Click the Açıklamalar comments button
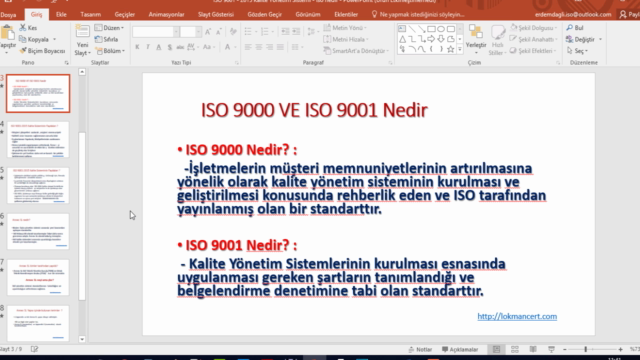Viewport: 640px width, 360px height. (460, 349)
